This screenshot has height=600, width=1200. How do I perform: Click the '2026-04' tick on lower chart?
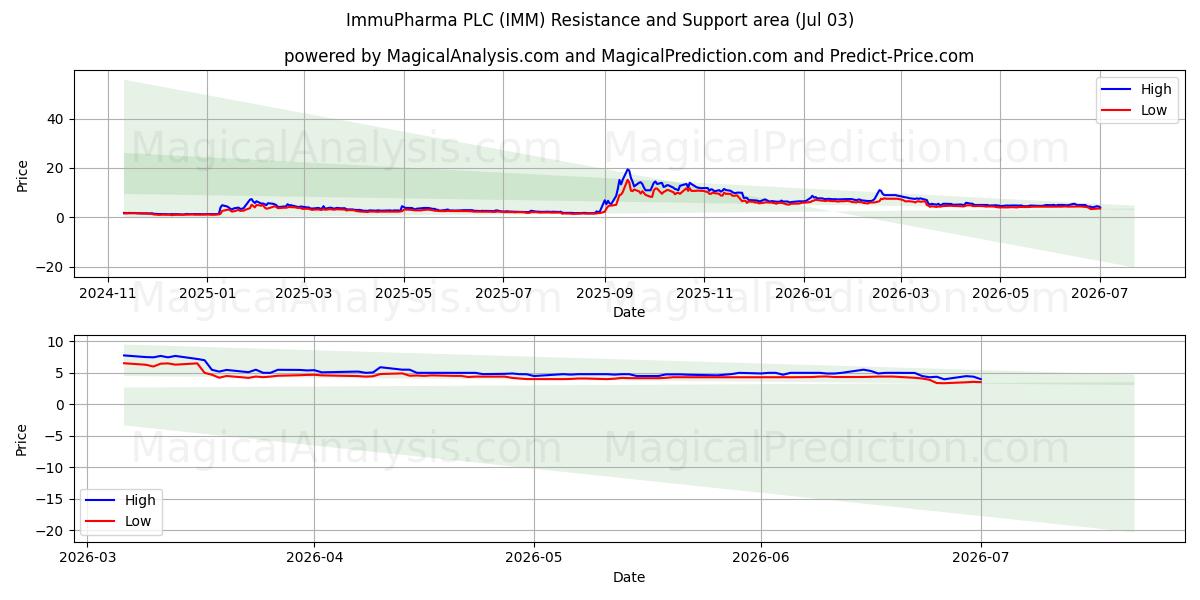tap(314, 558)
